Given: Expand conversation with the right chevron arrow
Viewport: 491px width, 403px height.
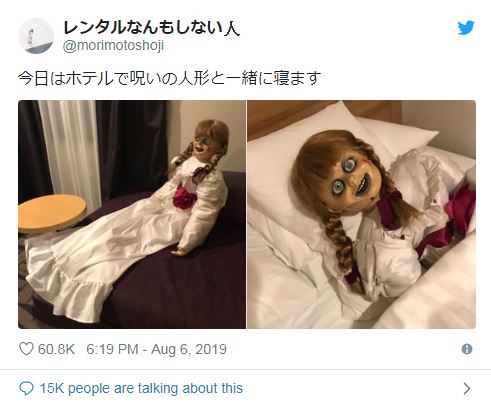Looking at the screenshot, I should pyautogui.click(x=467, y=388).
